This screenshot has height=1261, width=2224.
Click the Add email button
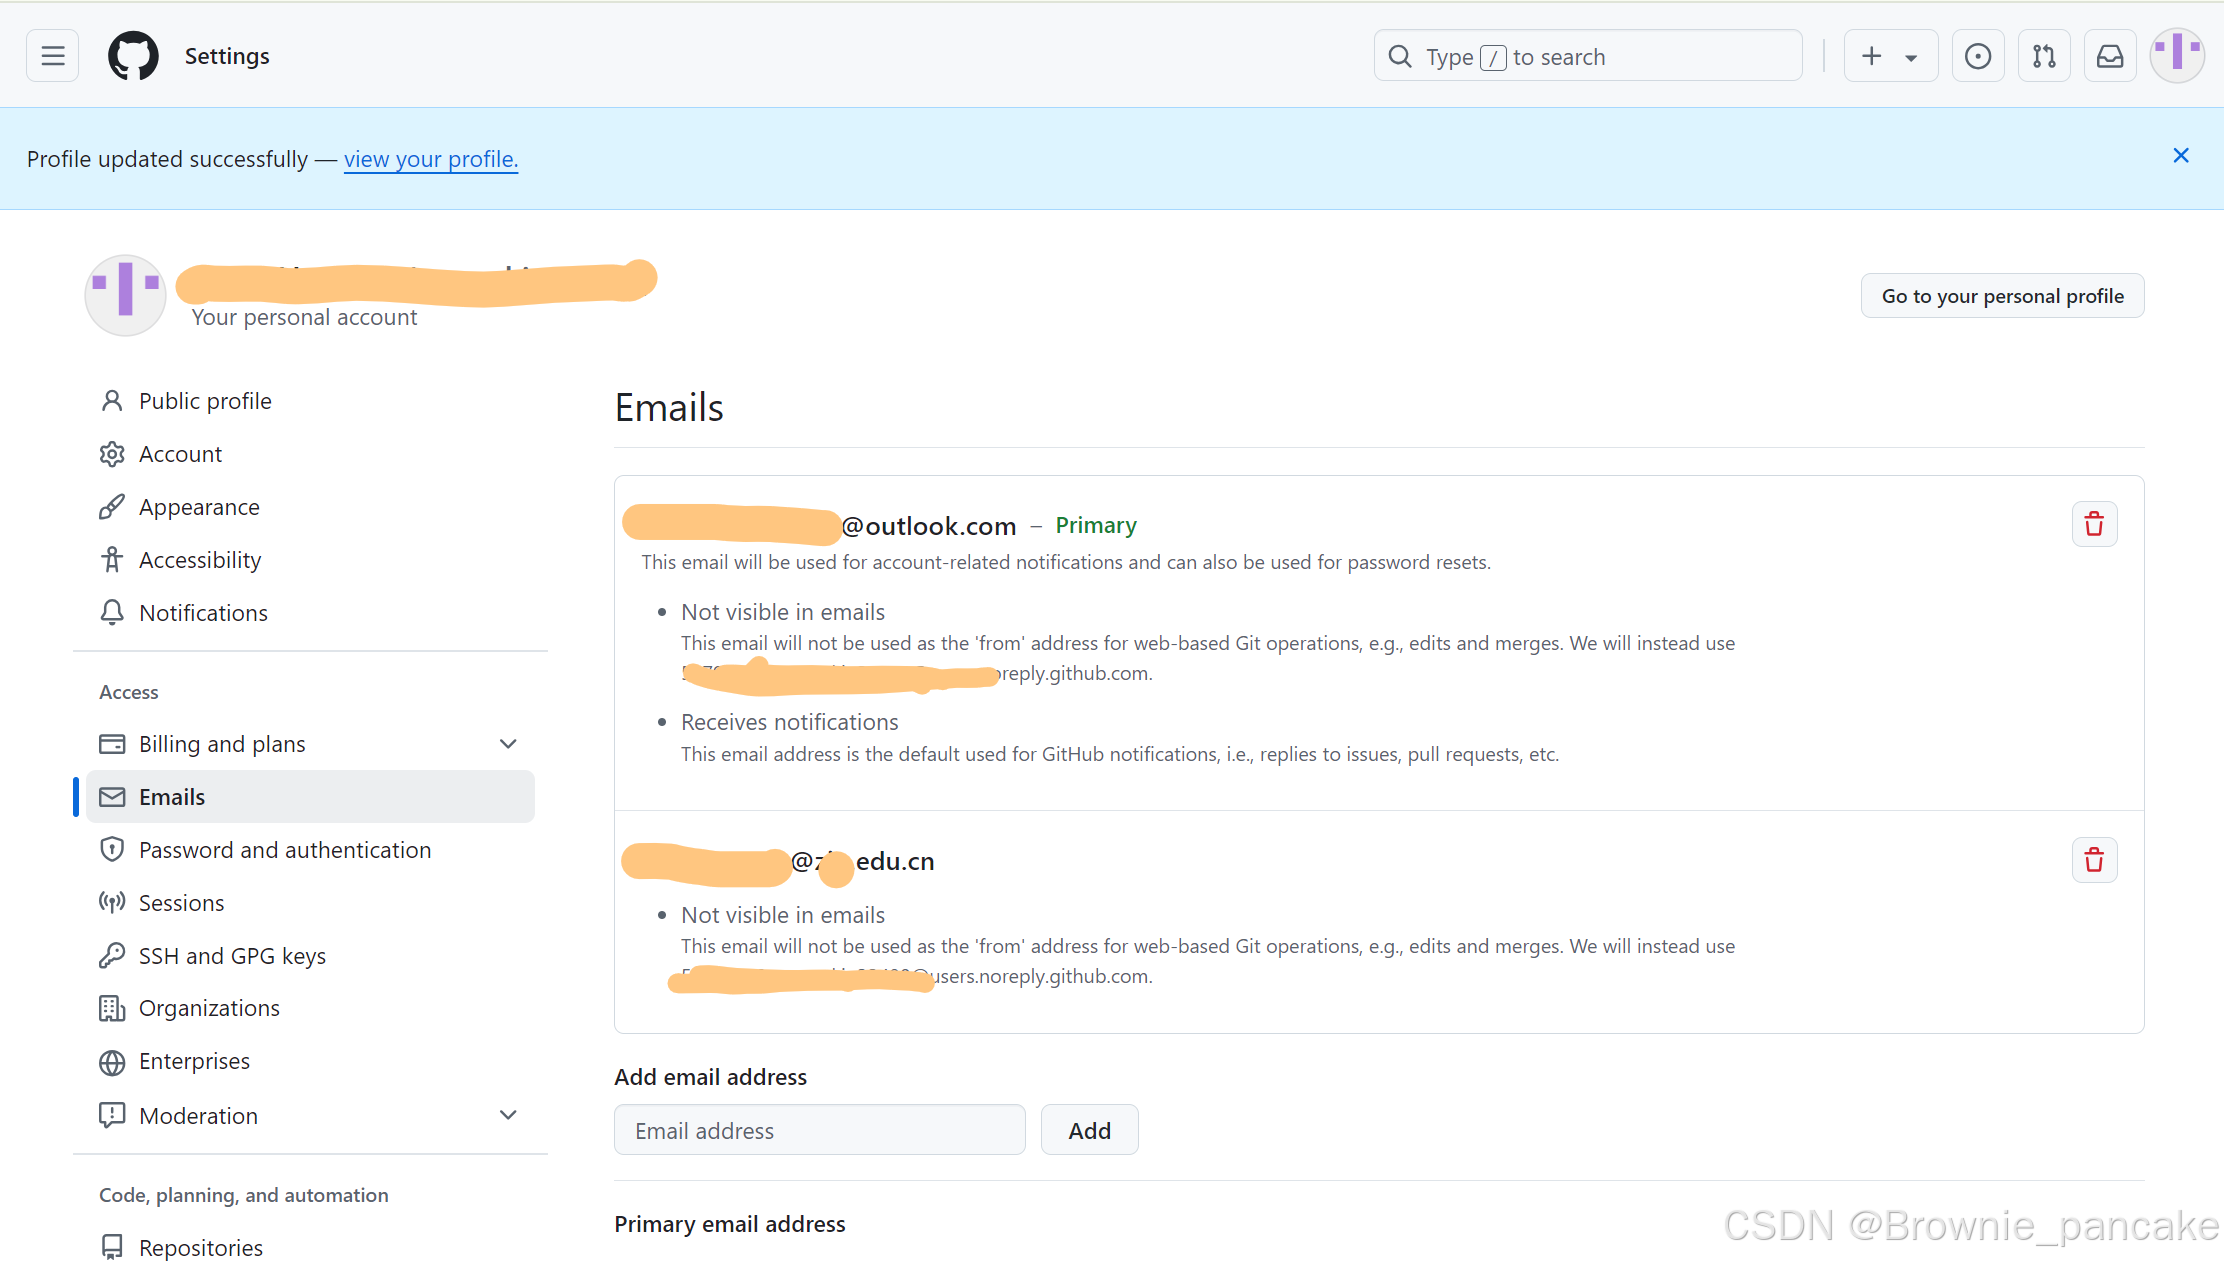point(1089,1130)
